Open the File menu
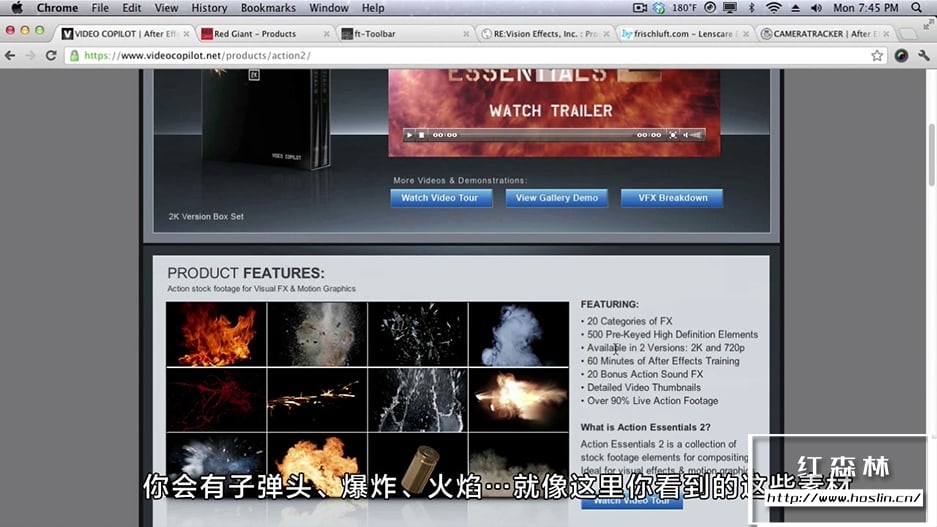Image resolution: width=937 pixels, height=527 pixels. click(100, 8)
